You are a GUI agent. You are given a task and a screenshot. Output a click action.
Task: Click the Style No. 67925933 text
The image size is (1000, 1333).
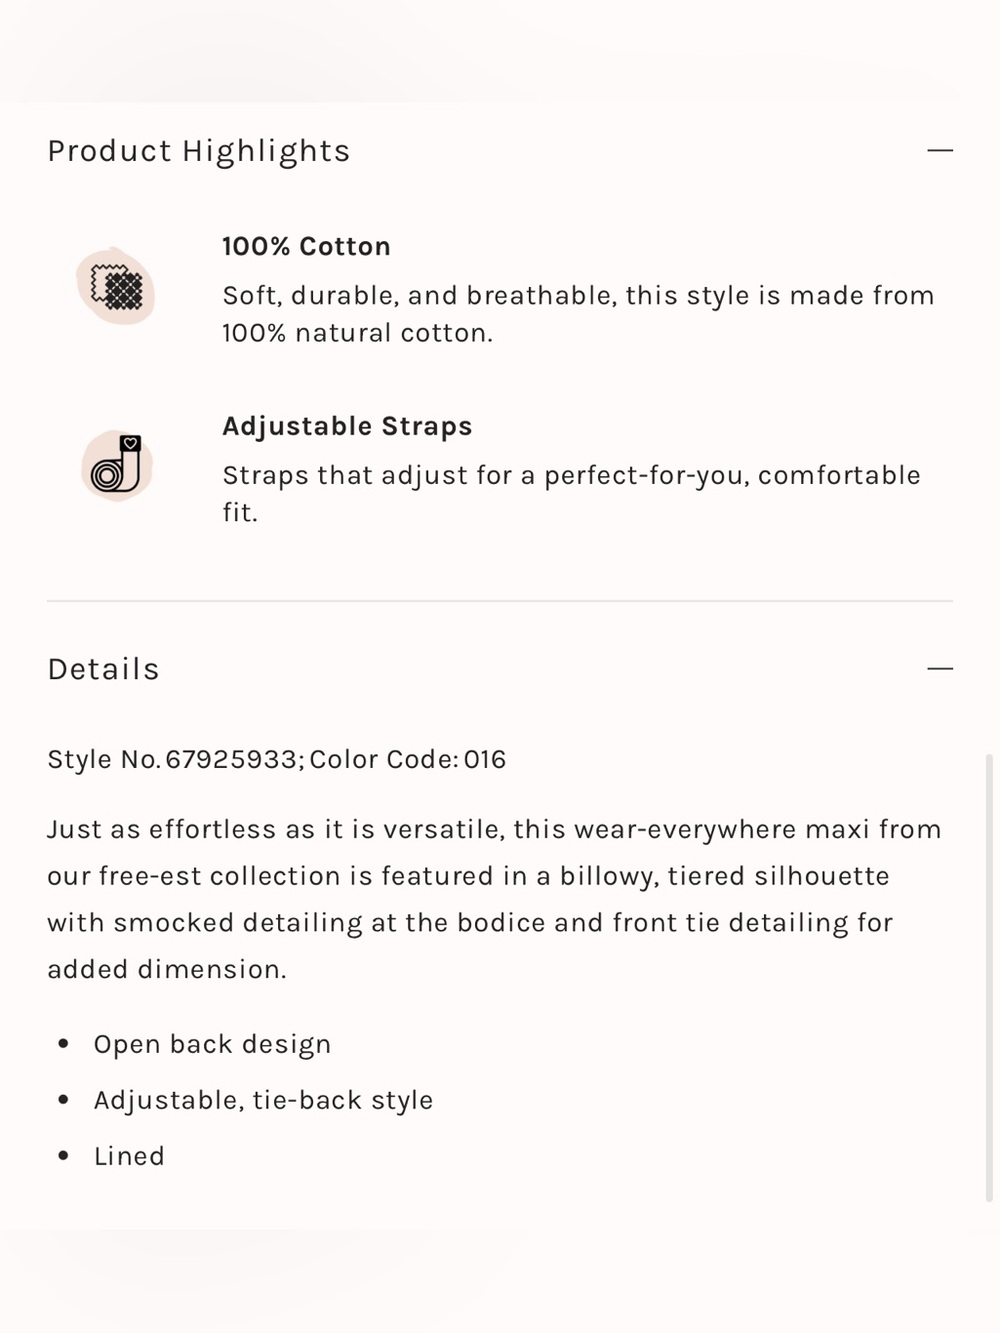172,759
